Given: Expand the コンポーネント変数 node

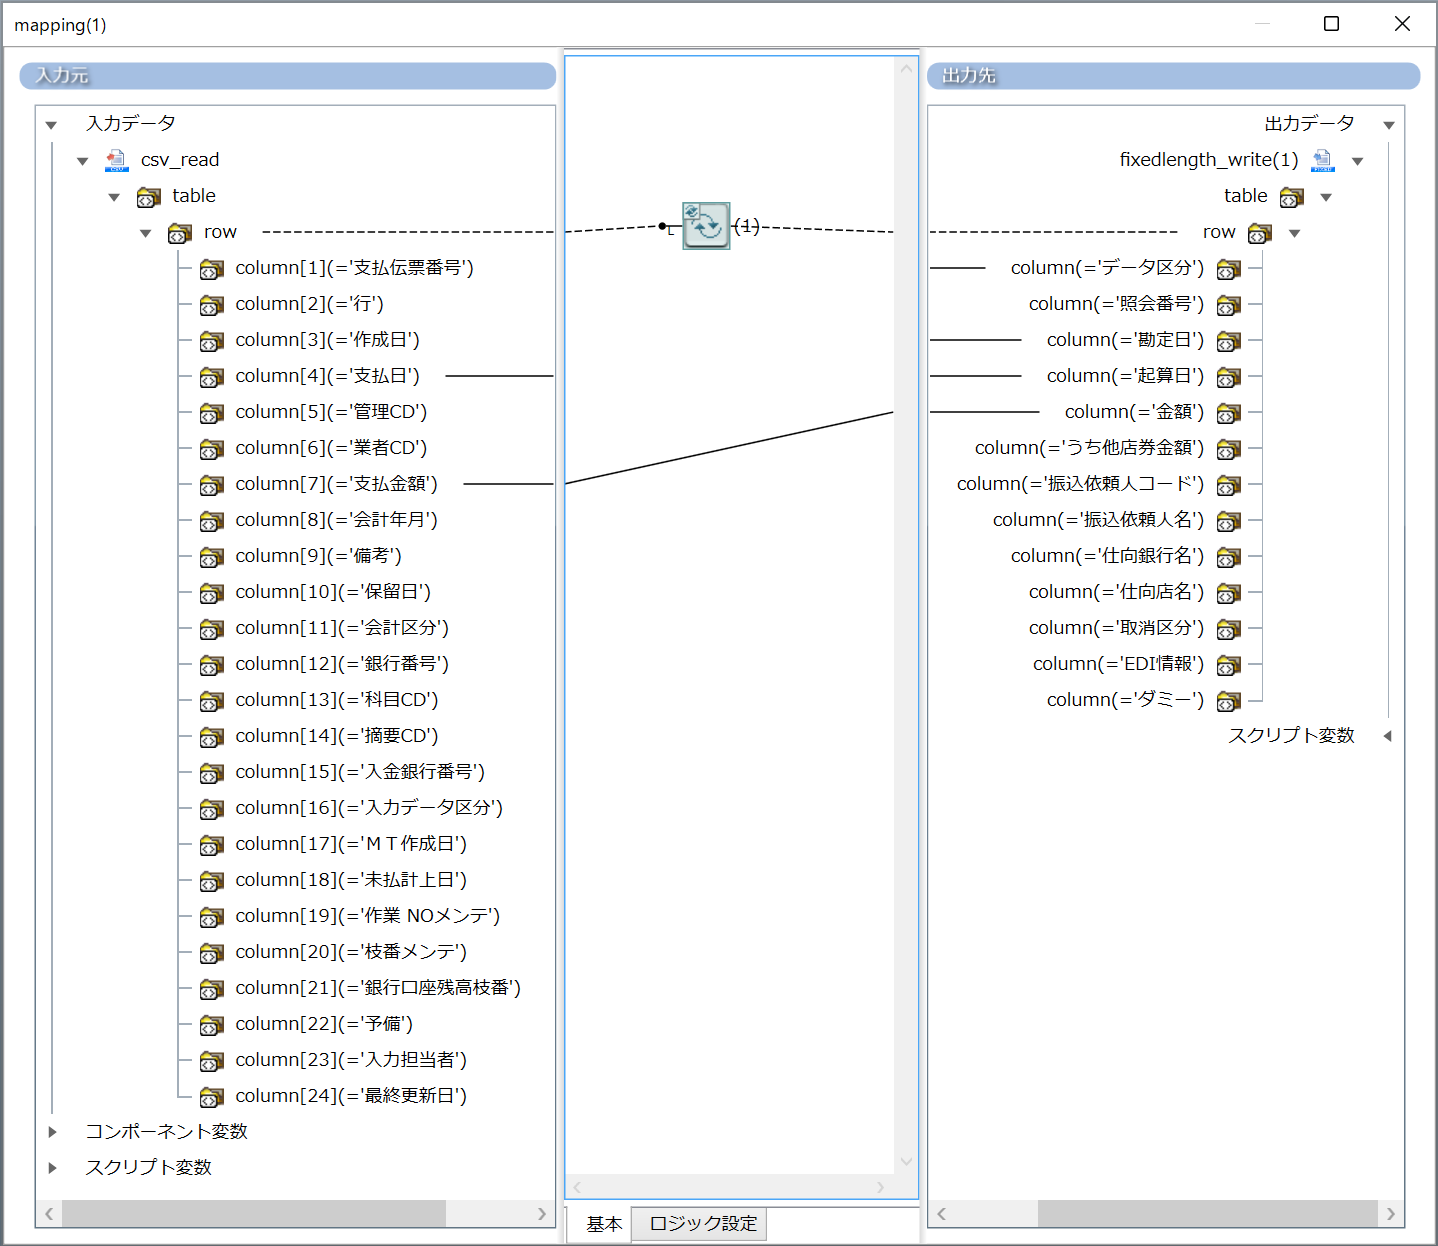Looking at the screenshot, I should [x=52, y=1132].
